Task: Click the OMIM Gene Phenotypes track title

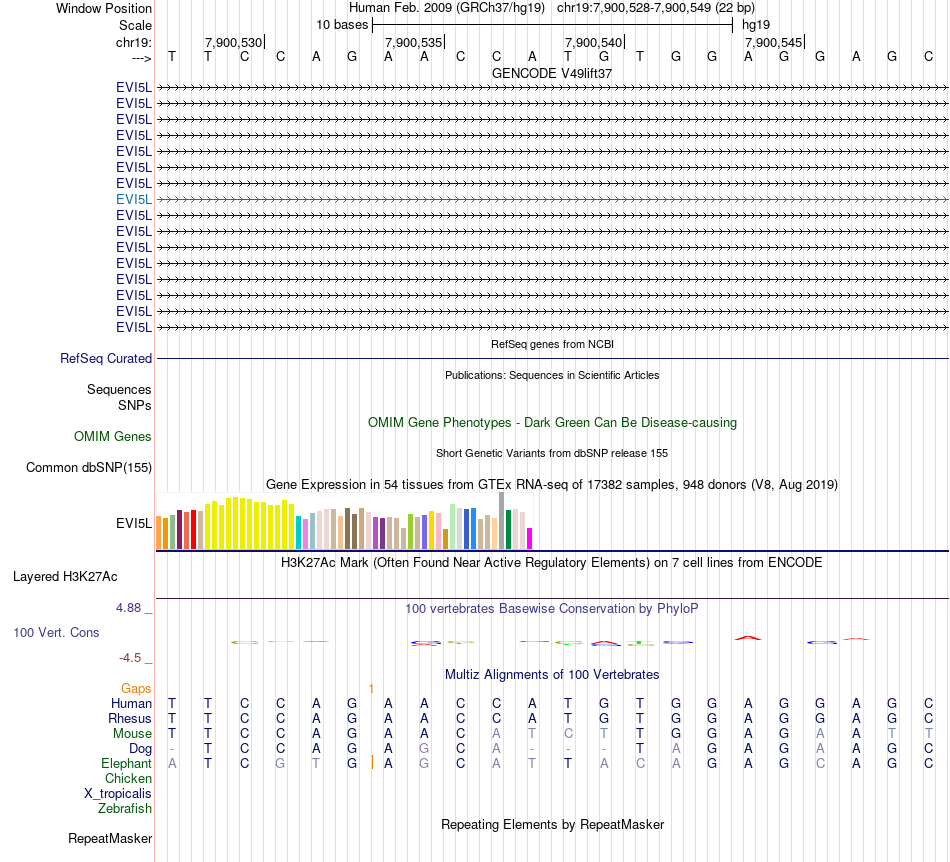Action: (552, 423)
